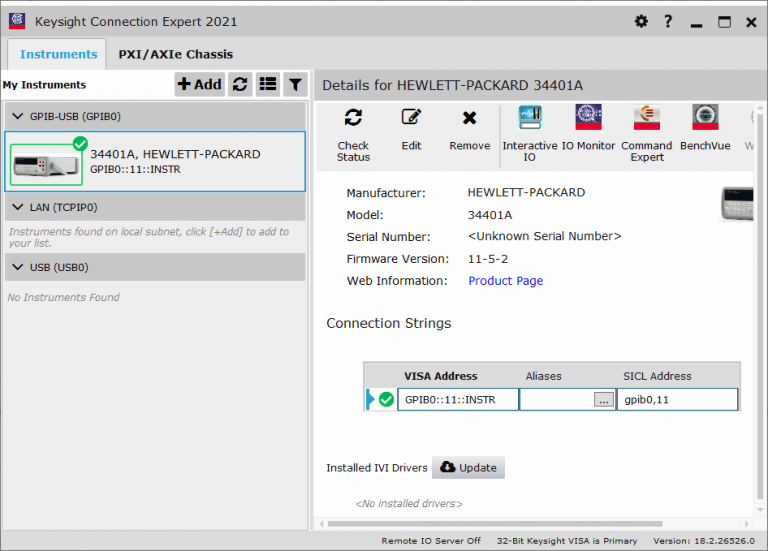Select the Instruments tab

click(x=58, y=54)
